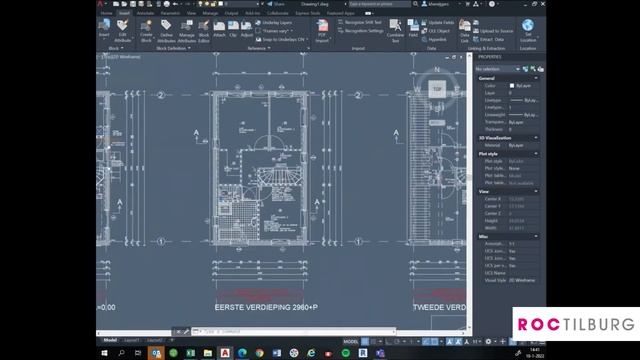Image resolution: width=640 pixels, height=360 pixels.
Task: Open the Model layout tab
Action: click(110, 340)
